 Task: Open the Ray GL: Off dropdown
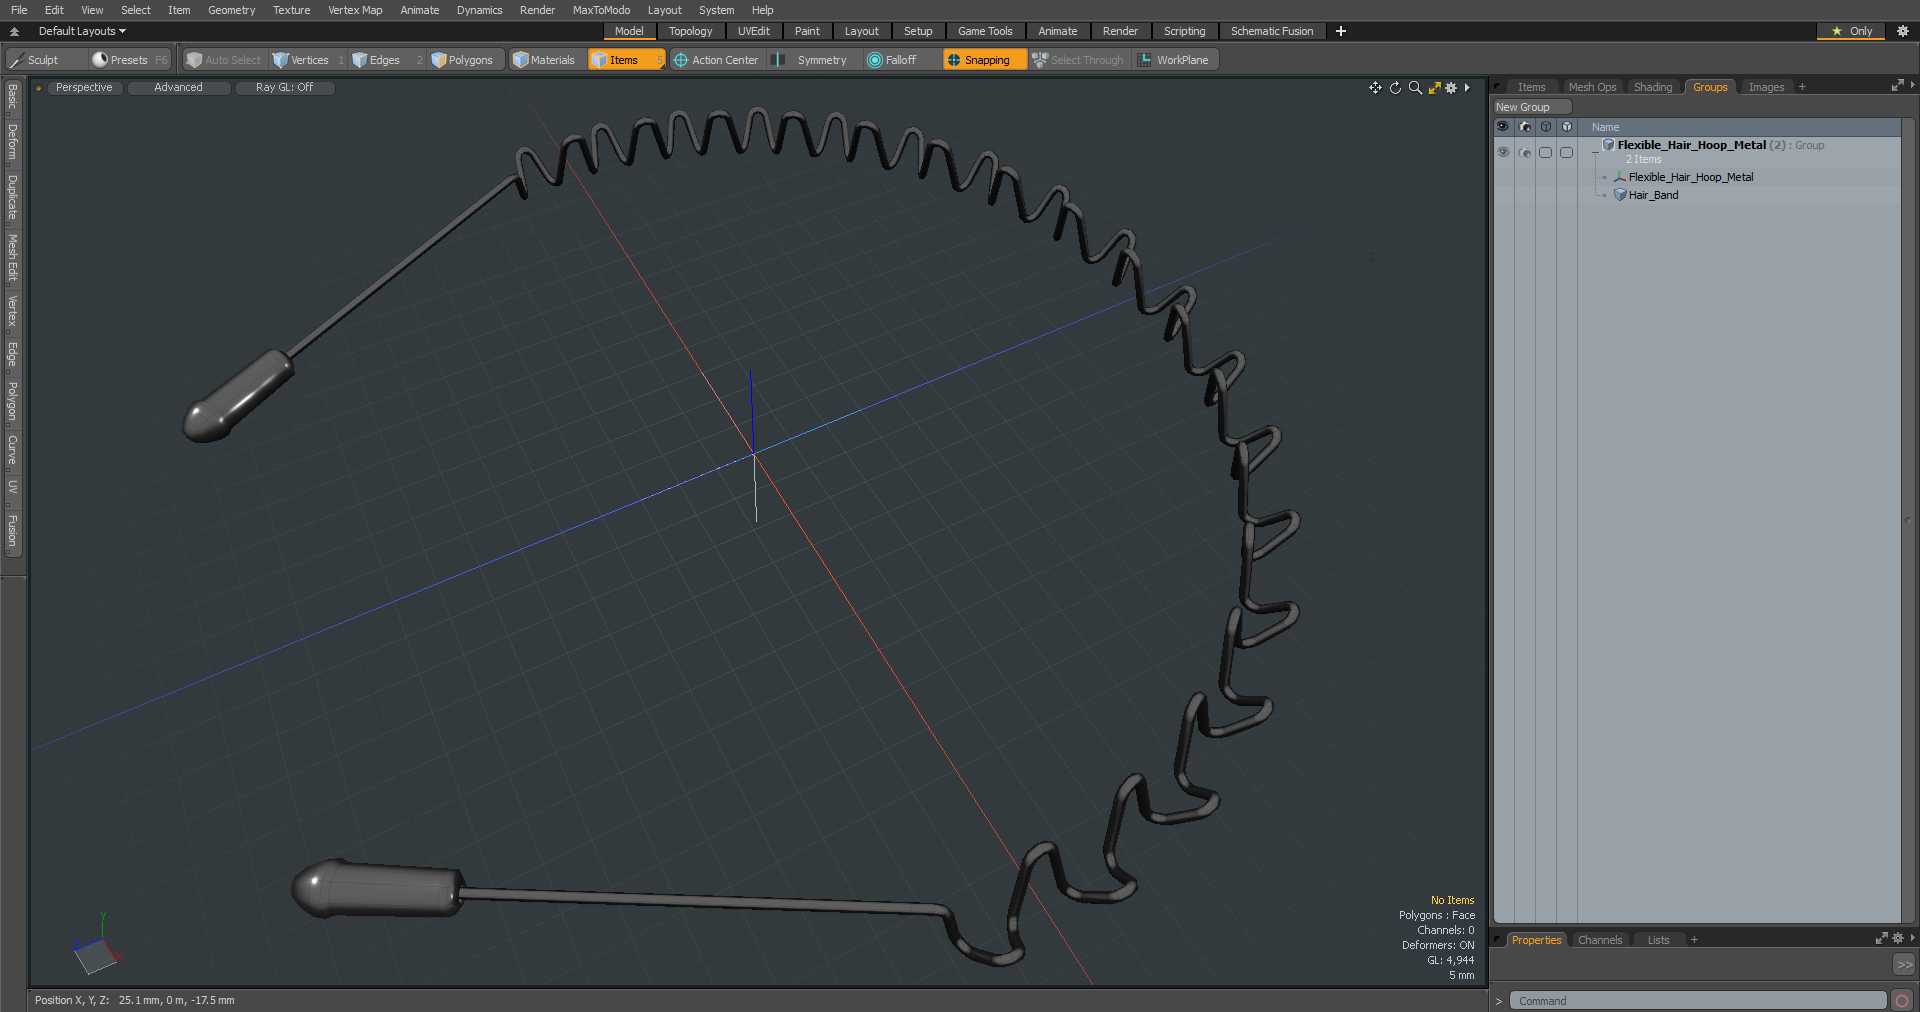point(285,88)
